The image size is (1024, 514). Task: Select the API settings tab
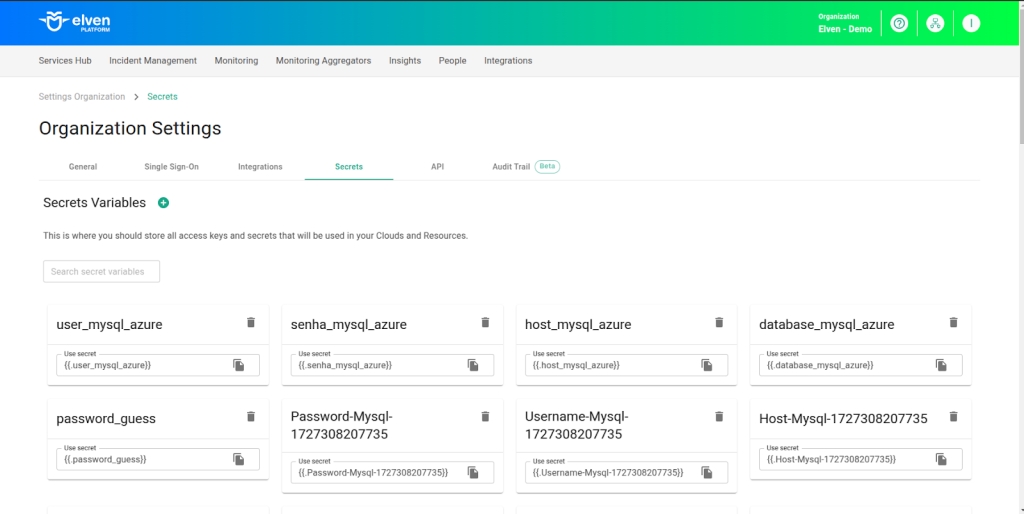[x=437, y=167]
